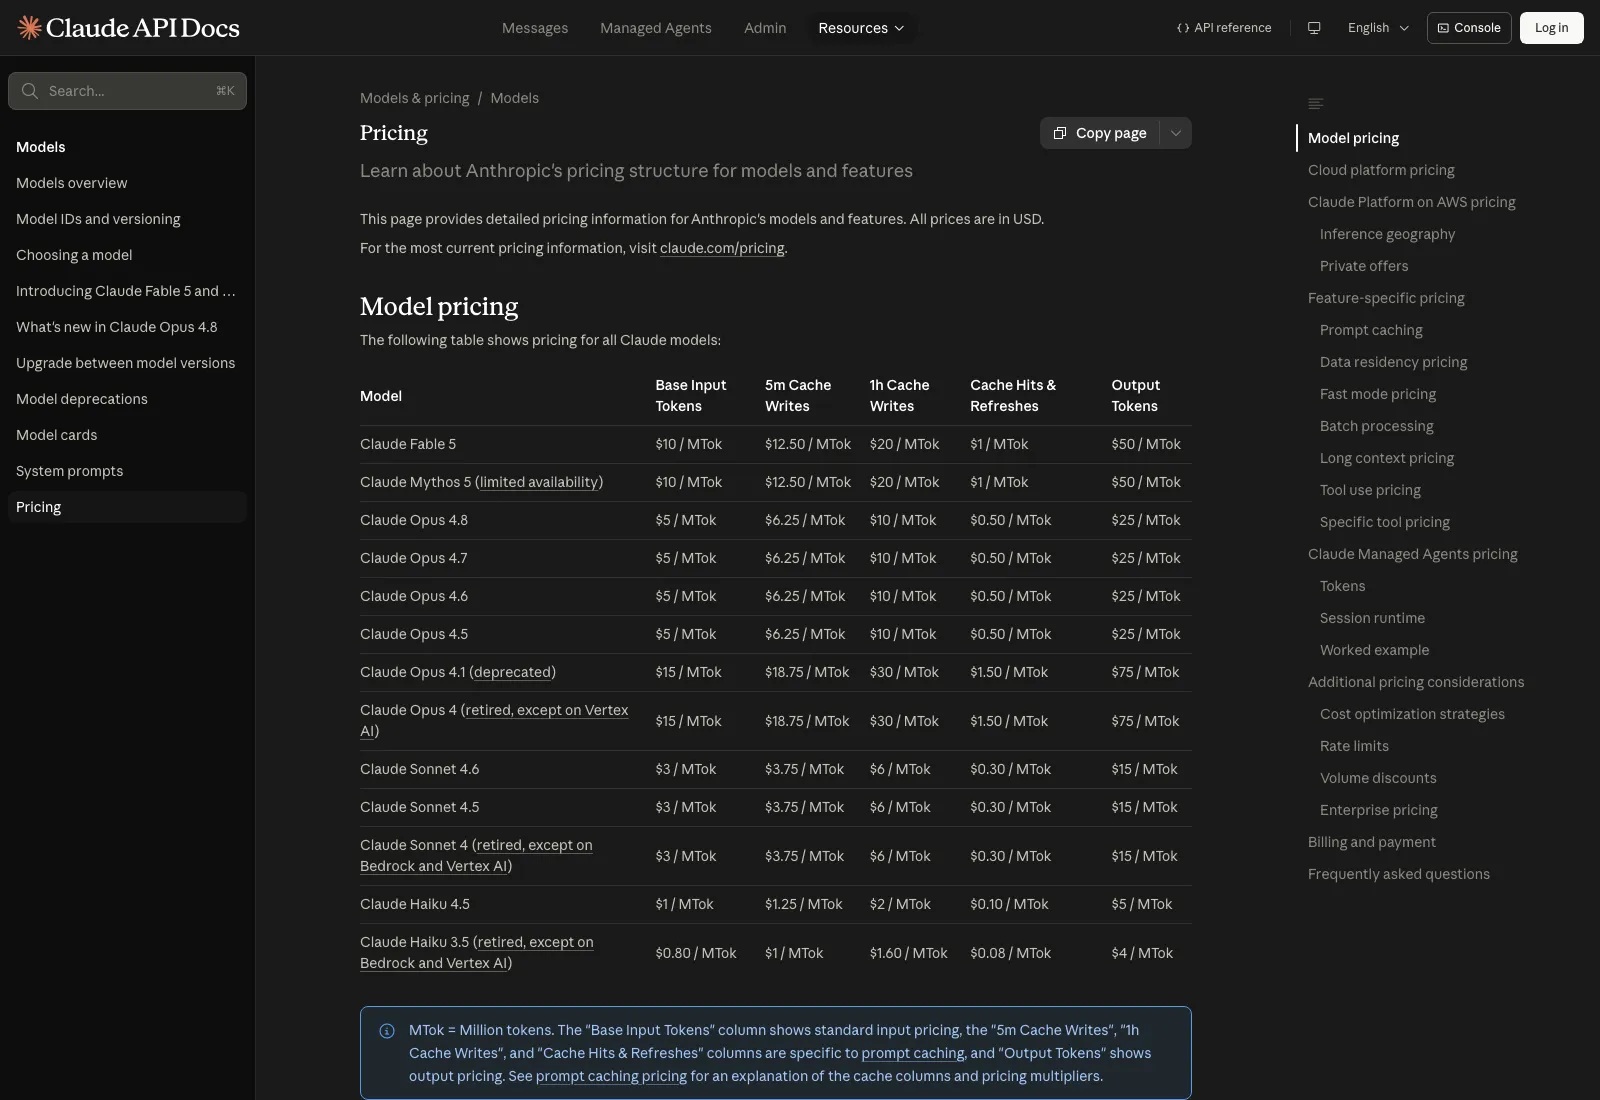Jump to Frequently asked questions section
The width and height of the screenshot is (1600, 1100).
[x=1399, y=874]
